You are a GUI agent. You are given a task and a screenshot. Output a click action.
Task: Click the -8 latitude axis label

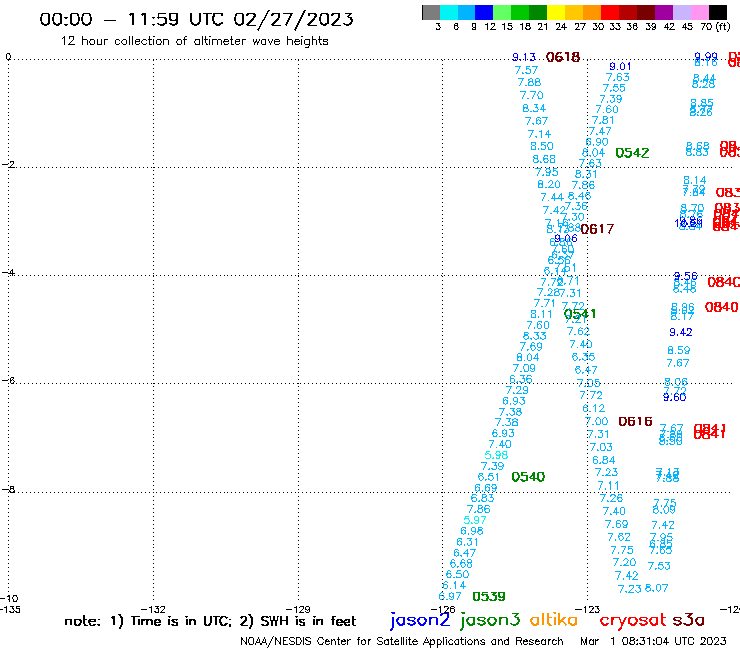pyautogui.click(x=8, y=489)
